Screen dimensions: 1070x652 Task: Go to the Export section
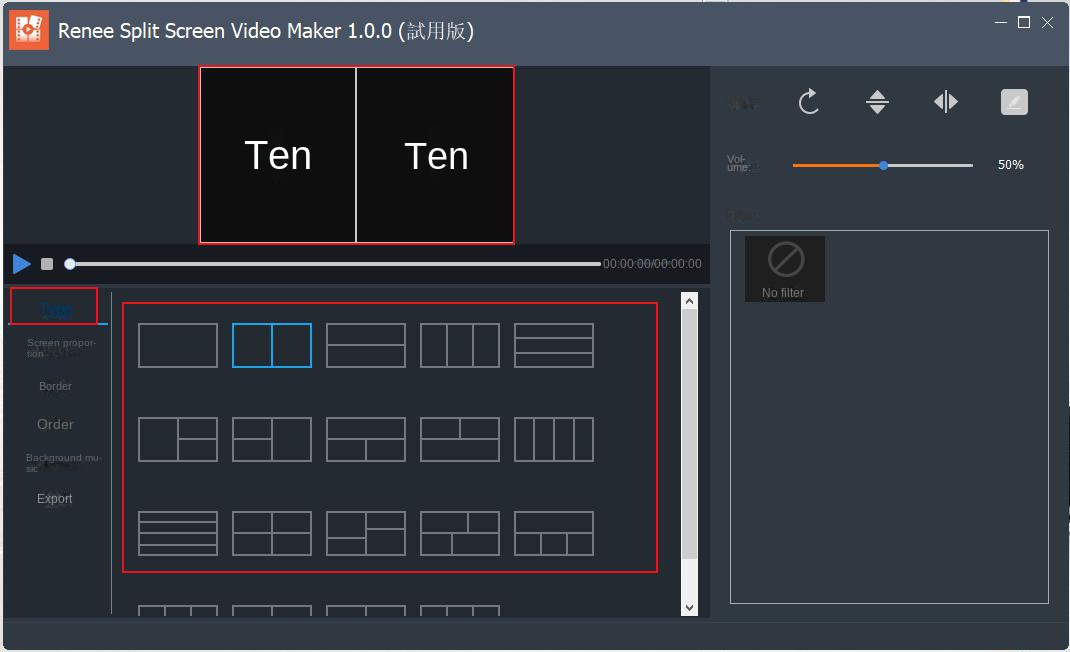click(x=54, y=498)
